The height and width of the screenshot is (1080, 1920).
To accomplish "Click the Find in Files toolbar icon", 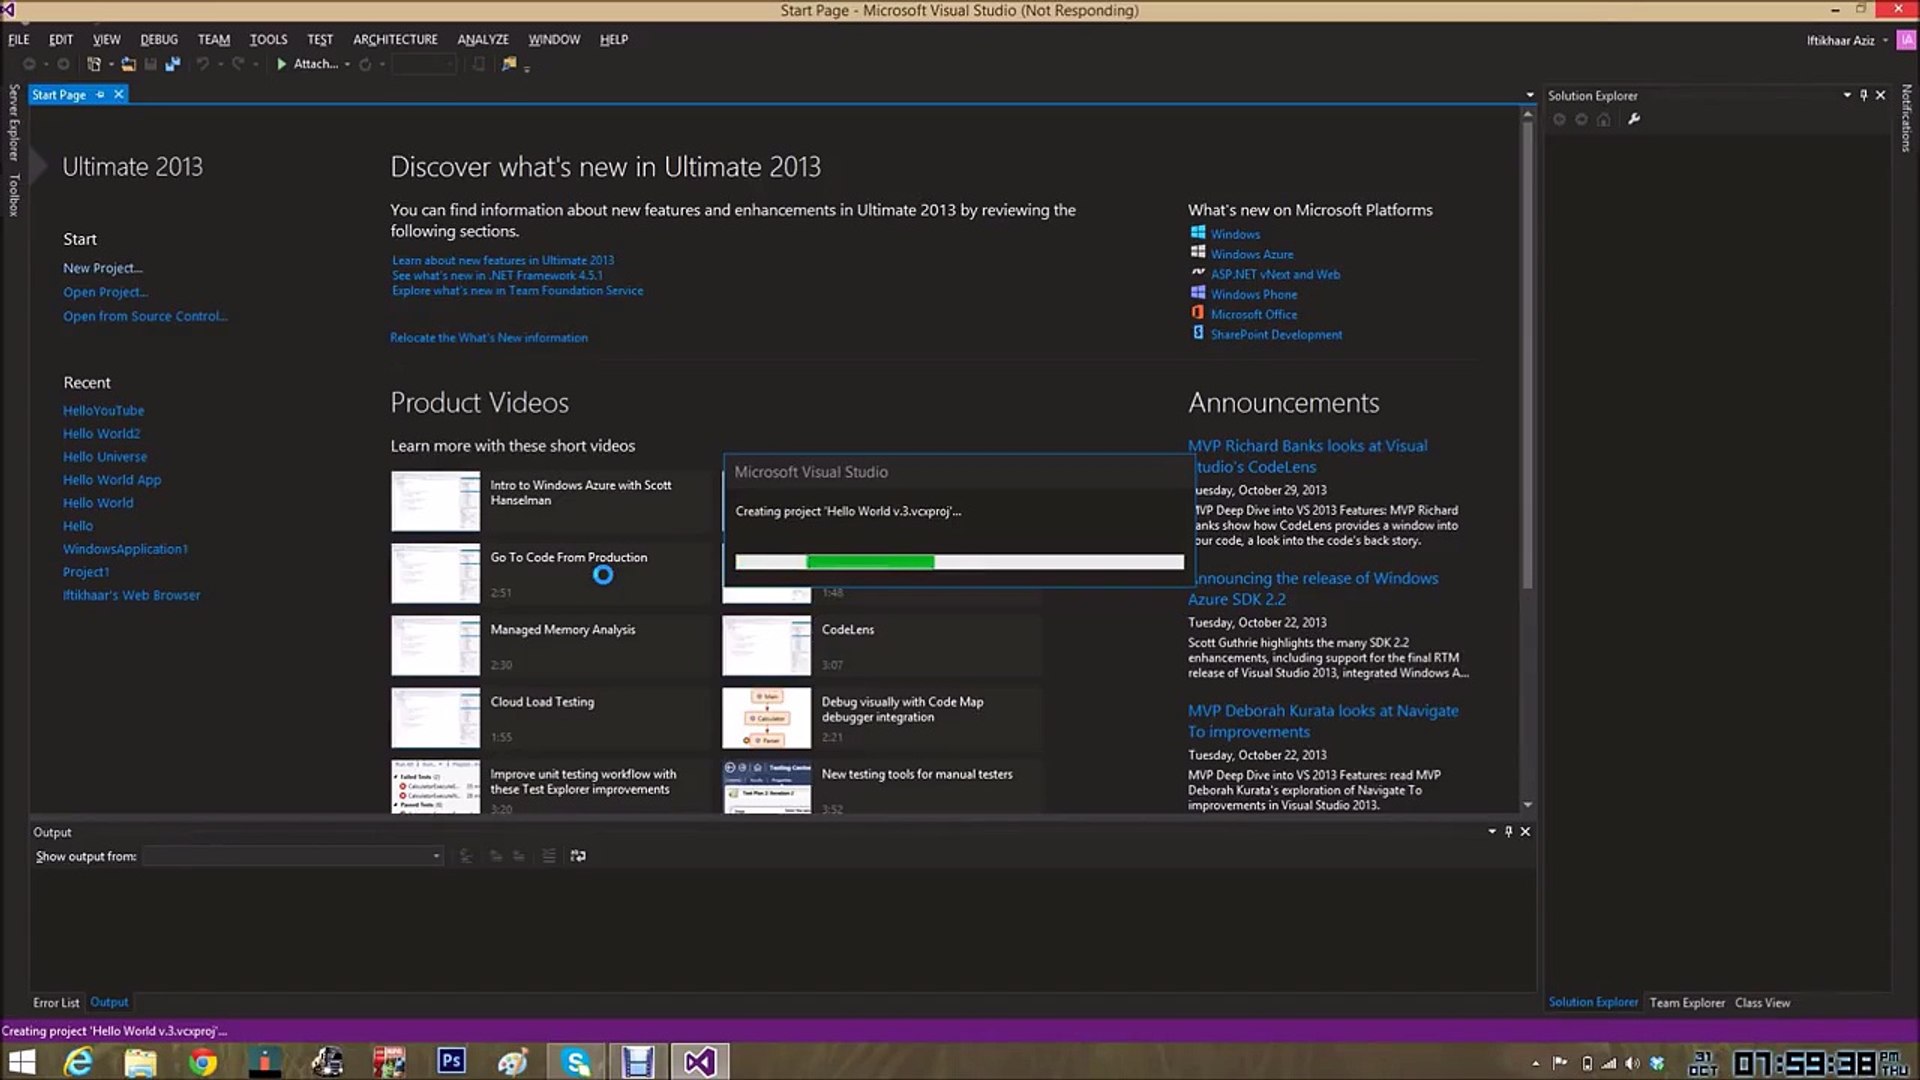I will click(509, 64).
